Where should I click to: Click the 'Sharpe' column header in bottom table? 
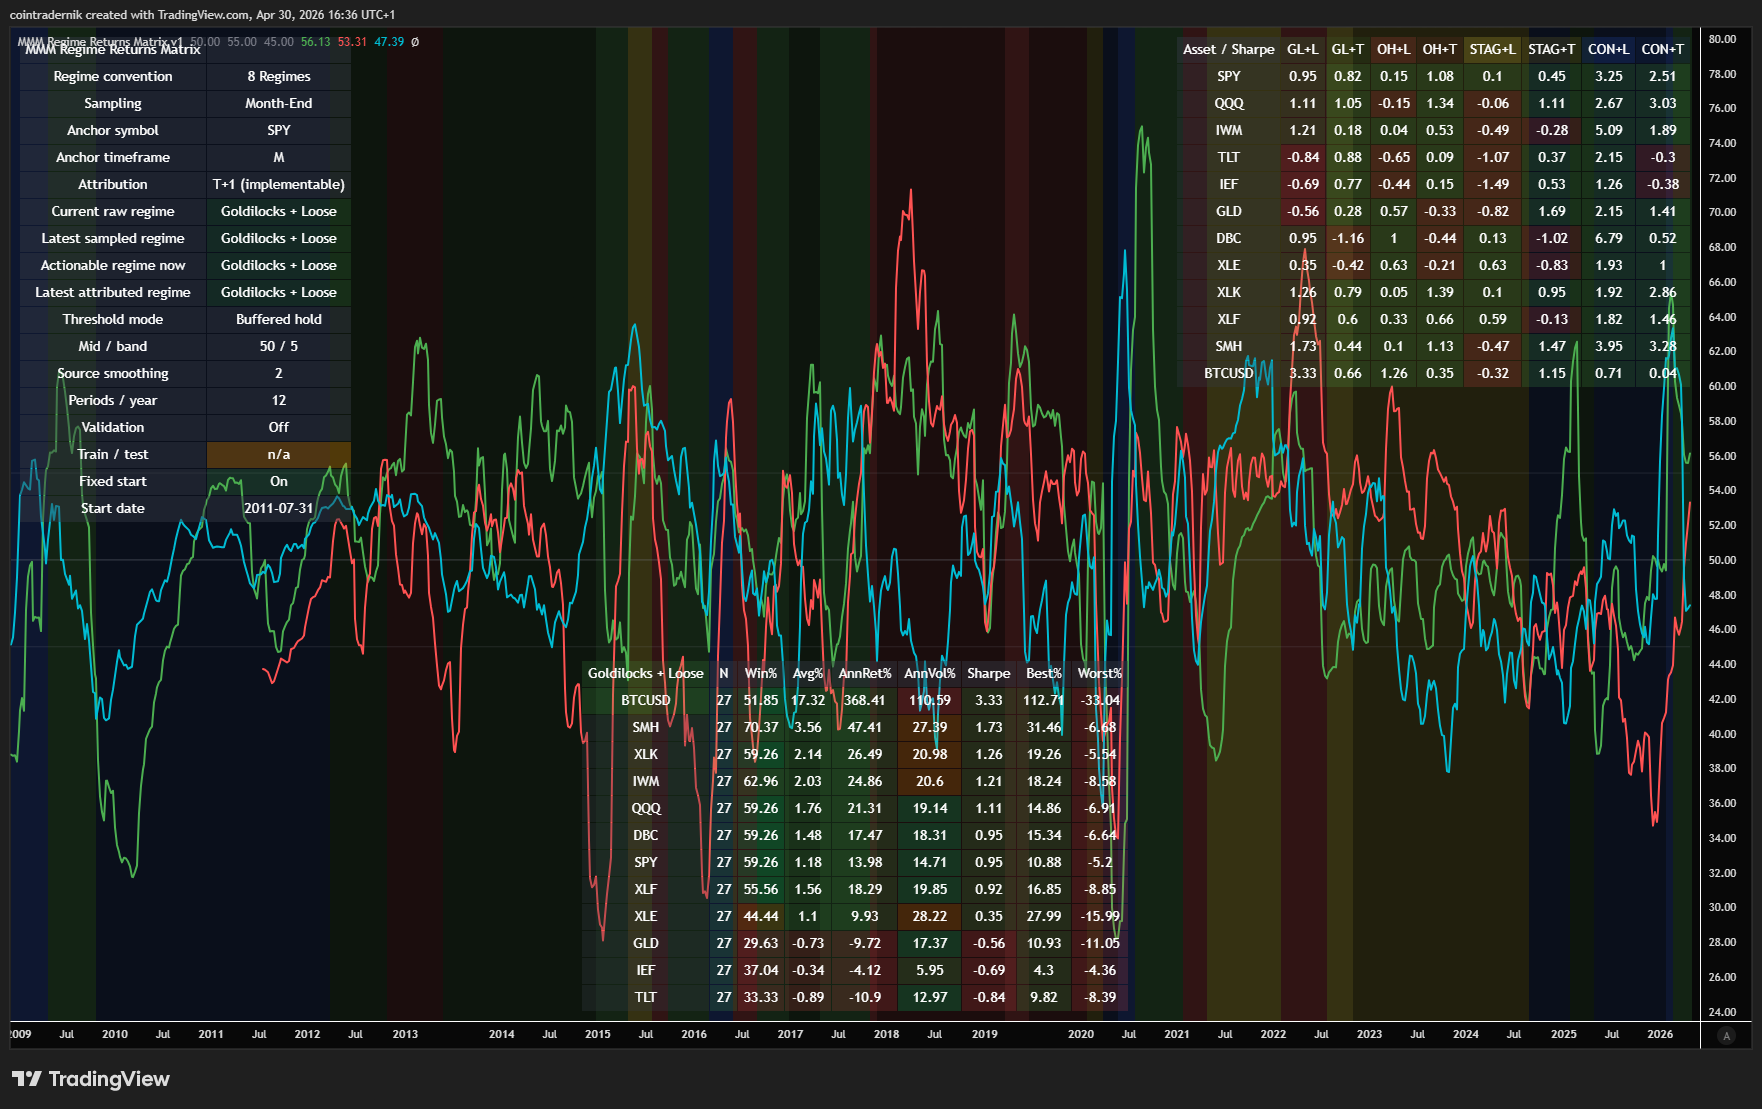pos(989,674)
